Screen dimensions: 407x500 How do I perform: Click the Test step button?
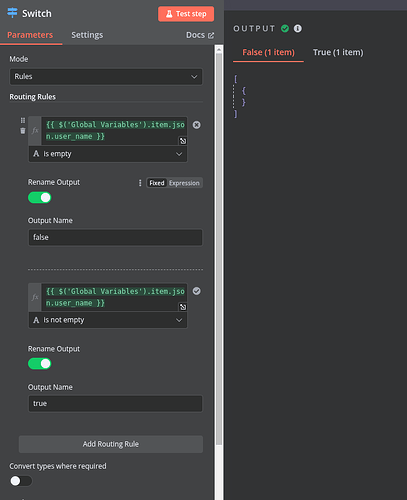click(186, 14)
